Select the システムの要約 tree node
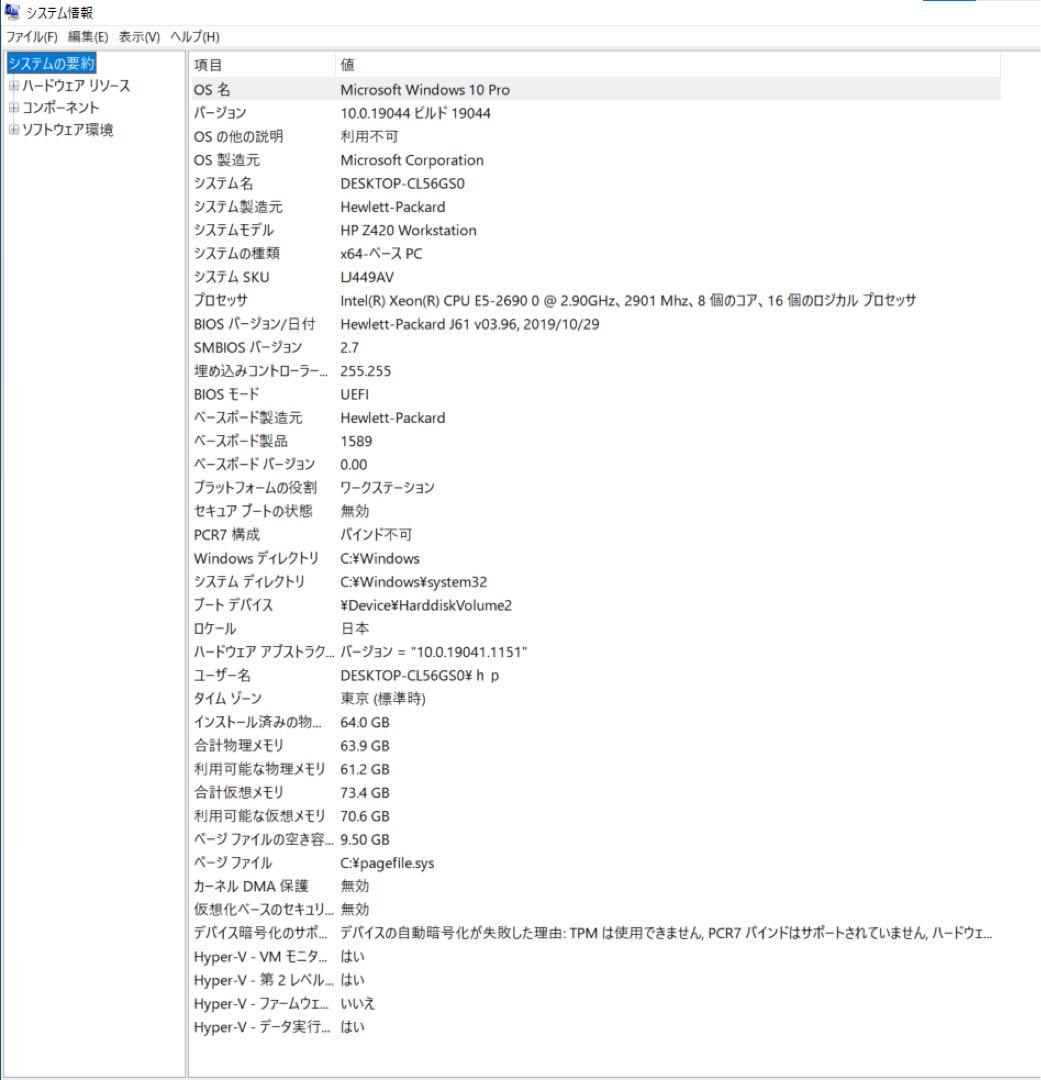 51,64
